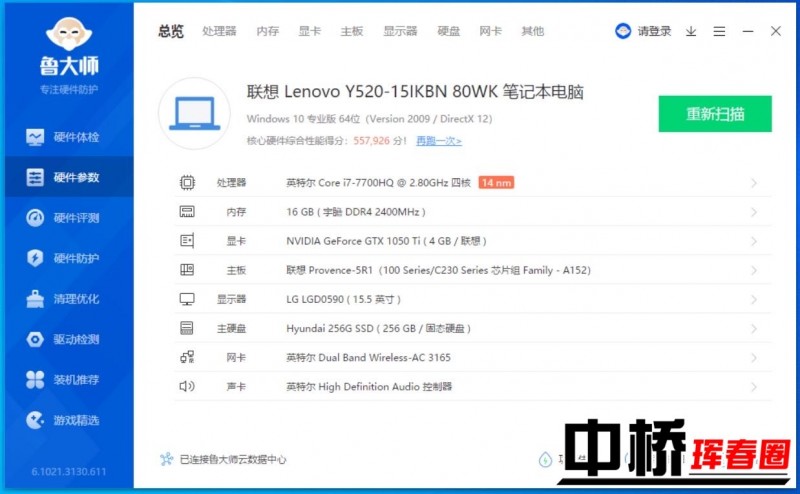
Task: Click the 硬件体检 monitor icon
Action: click(x=35, y=137)
